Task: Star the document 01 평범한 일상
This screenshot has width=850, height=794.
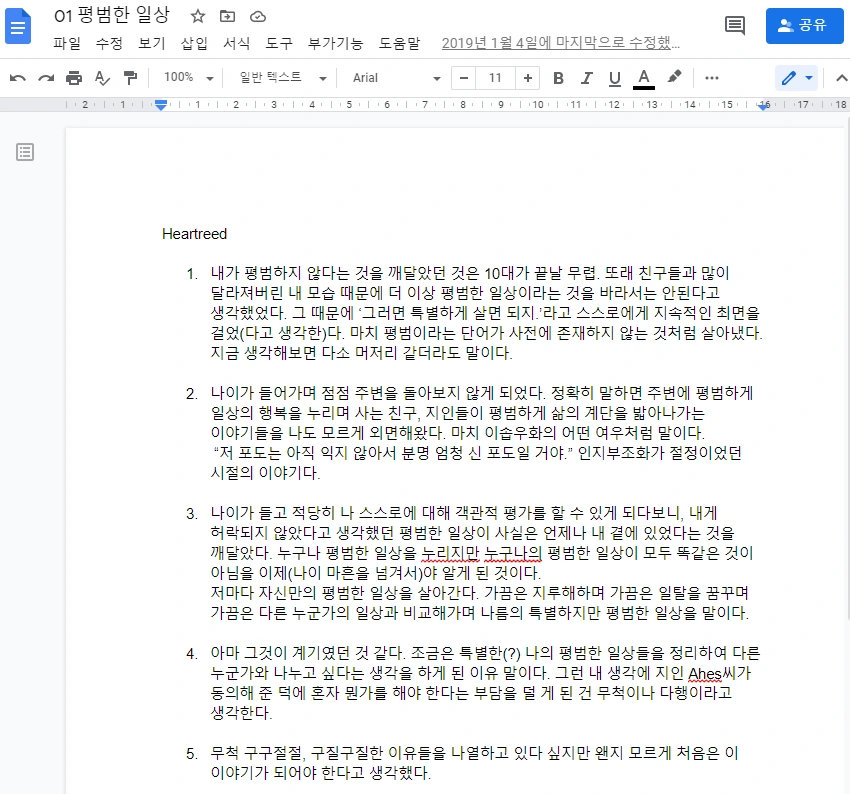Action: pyautogui.click(x=198, y=16)
